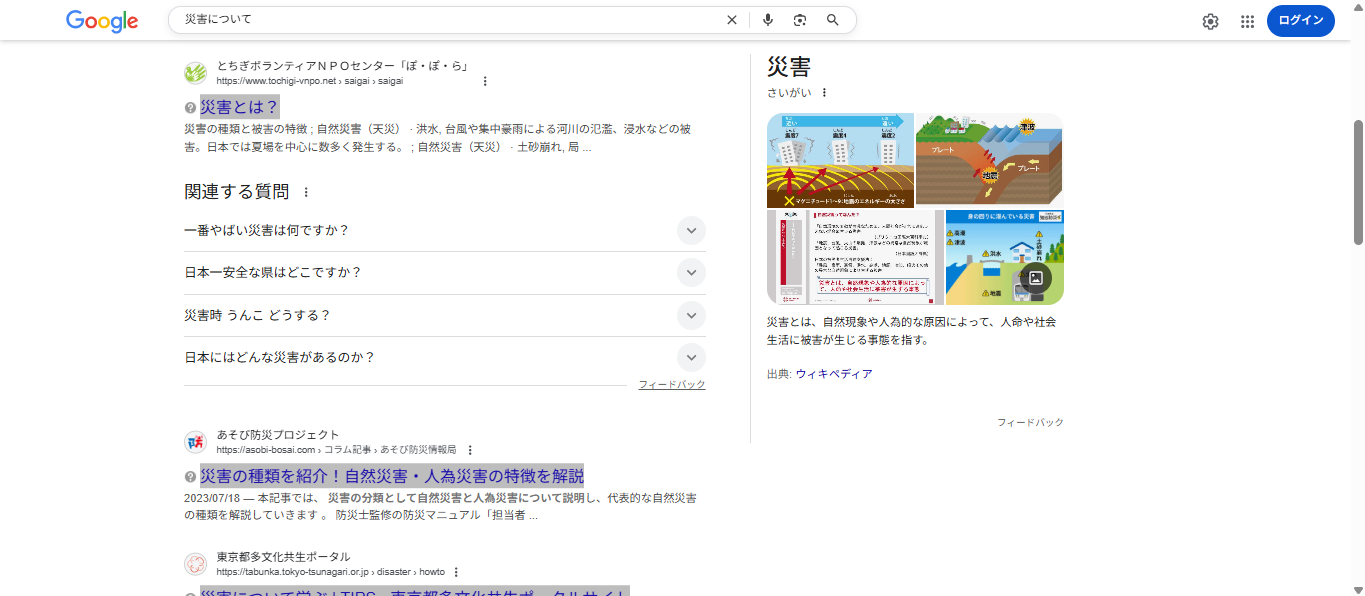Image resolution: width=1365 pixels, height=596 pixels.
Task: Open the 災害とは？ result link
Action: [x=240, y=107]
